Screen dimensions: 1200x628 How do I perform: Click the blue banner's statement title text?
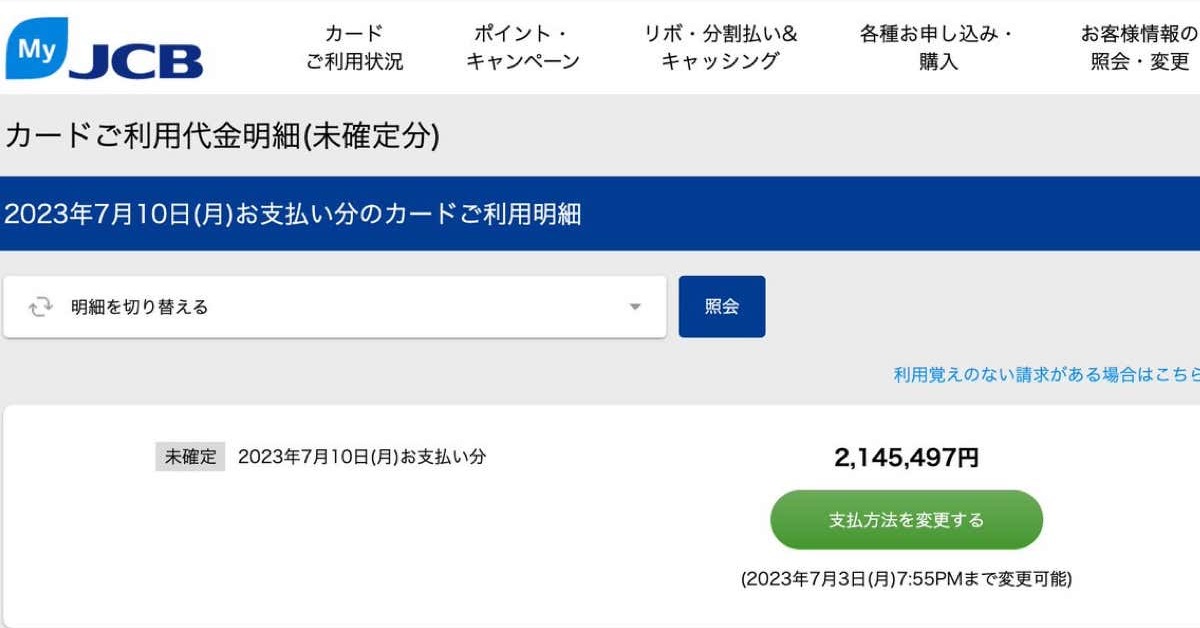tap(293, 214)
